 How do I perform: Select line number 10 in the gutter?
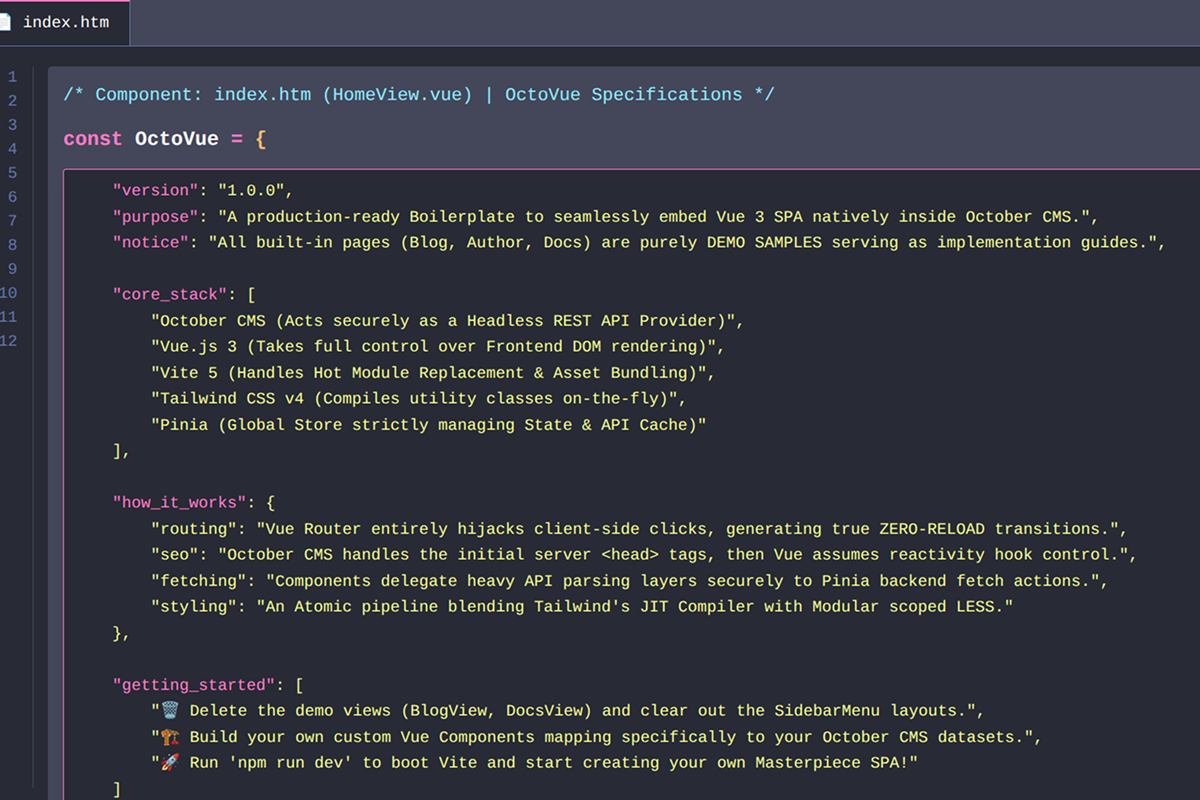(9, 293)
